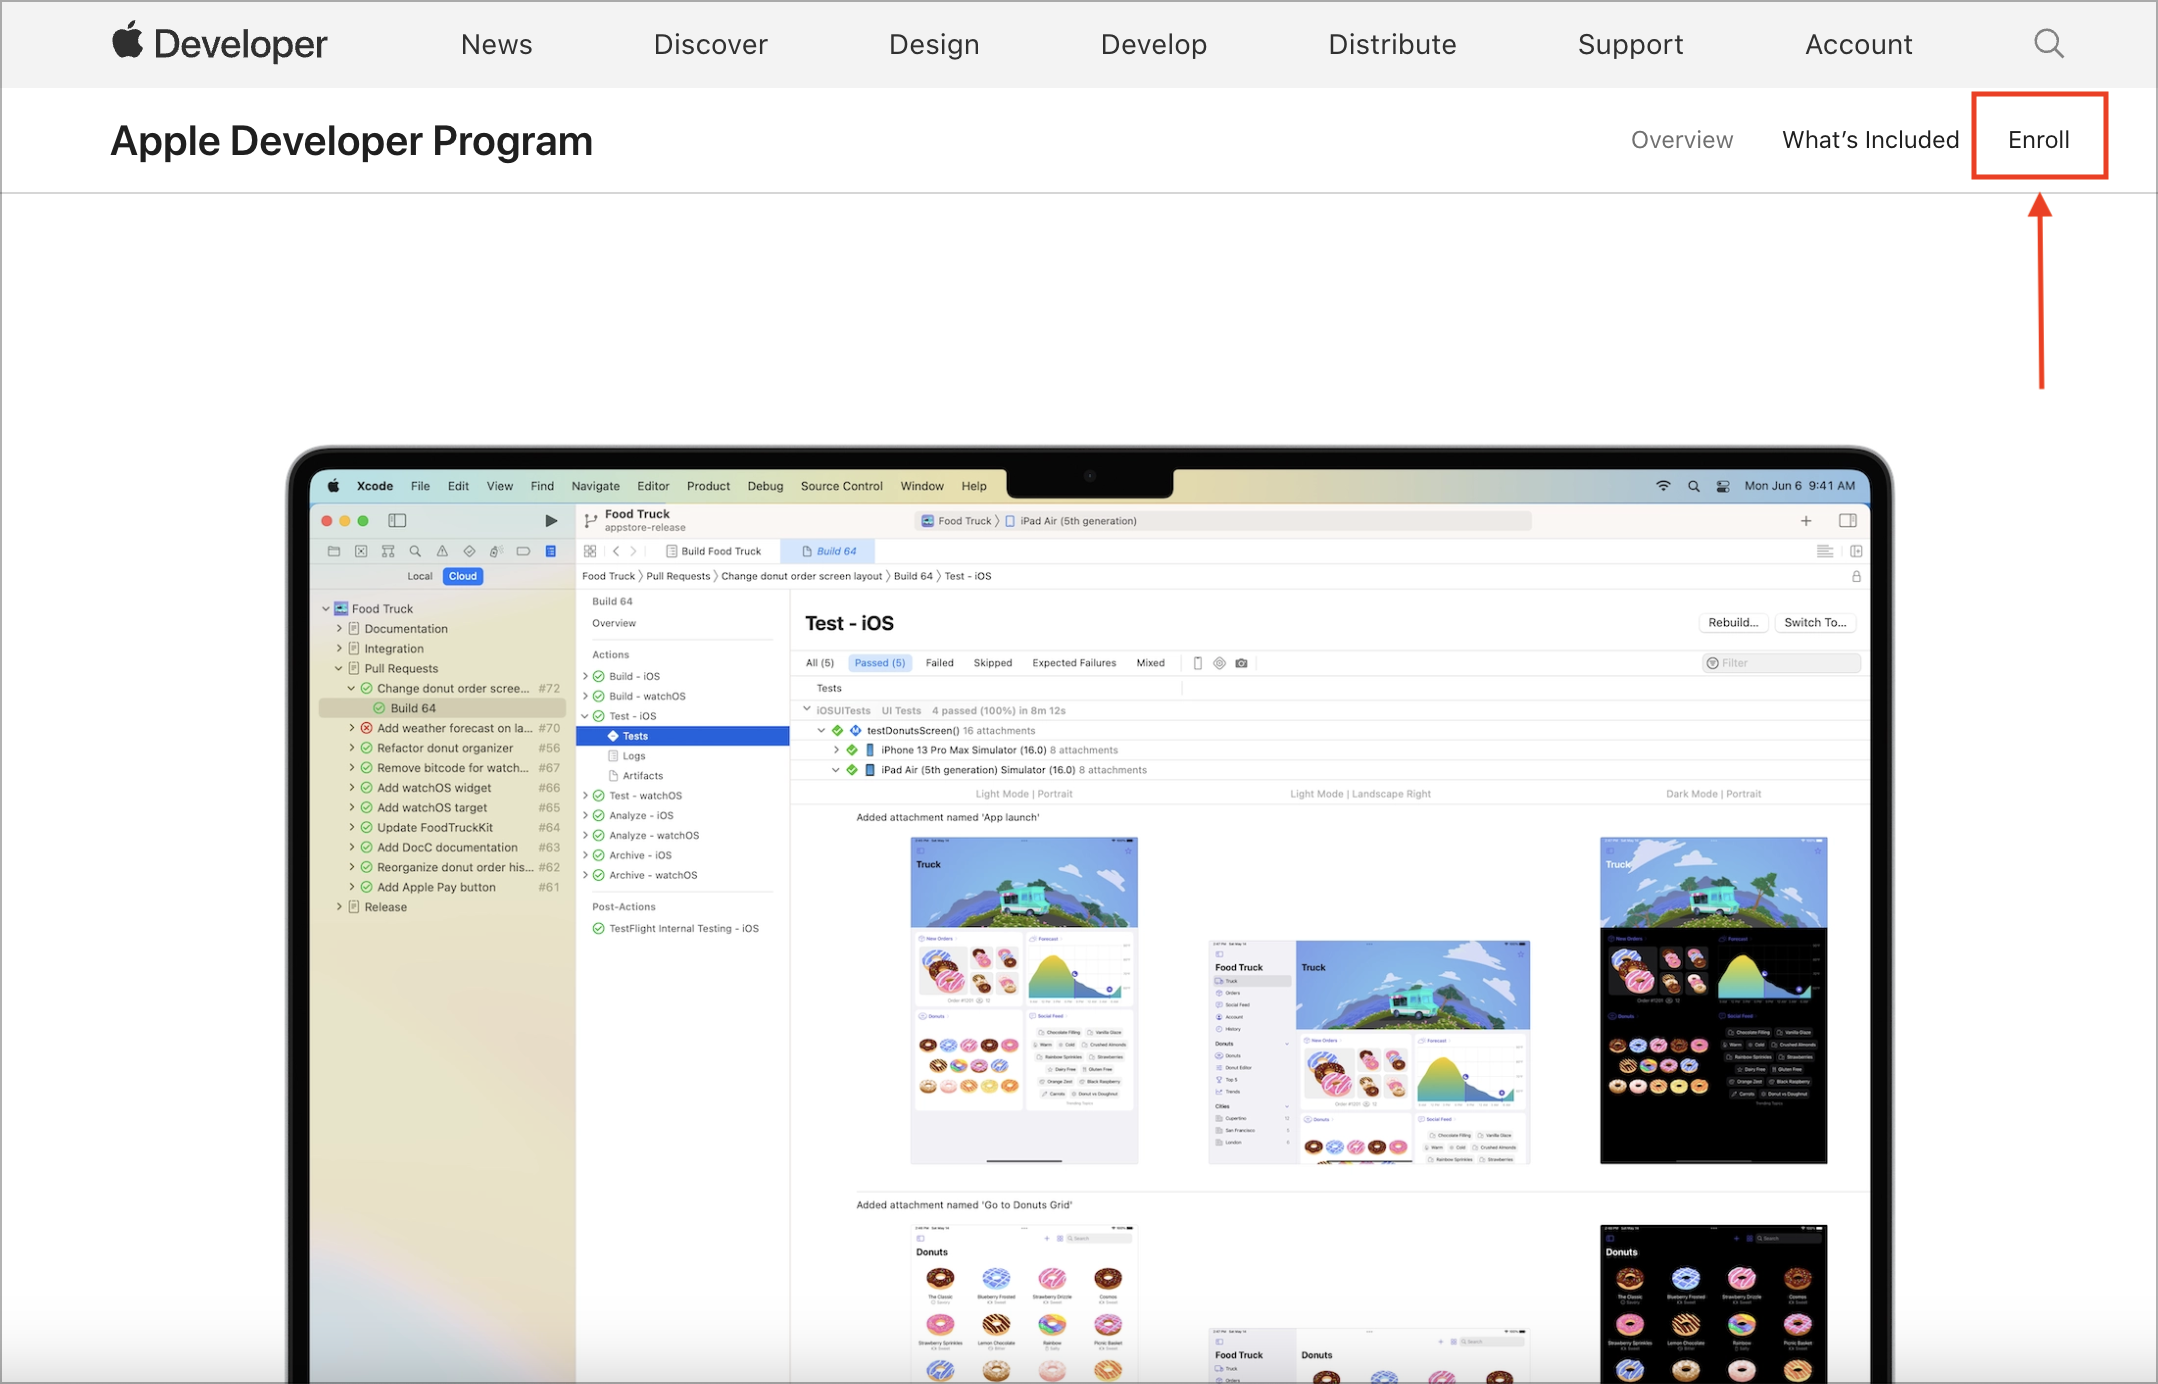
Task: Open the Source Control menu
Action: pos(841,486)
